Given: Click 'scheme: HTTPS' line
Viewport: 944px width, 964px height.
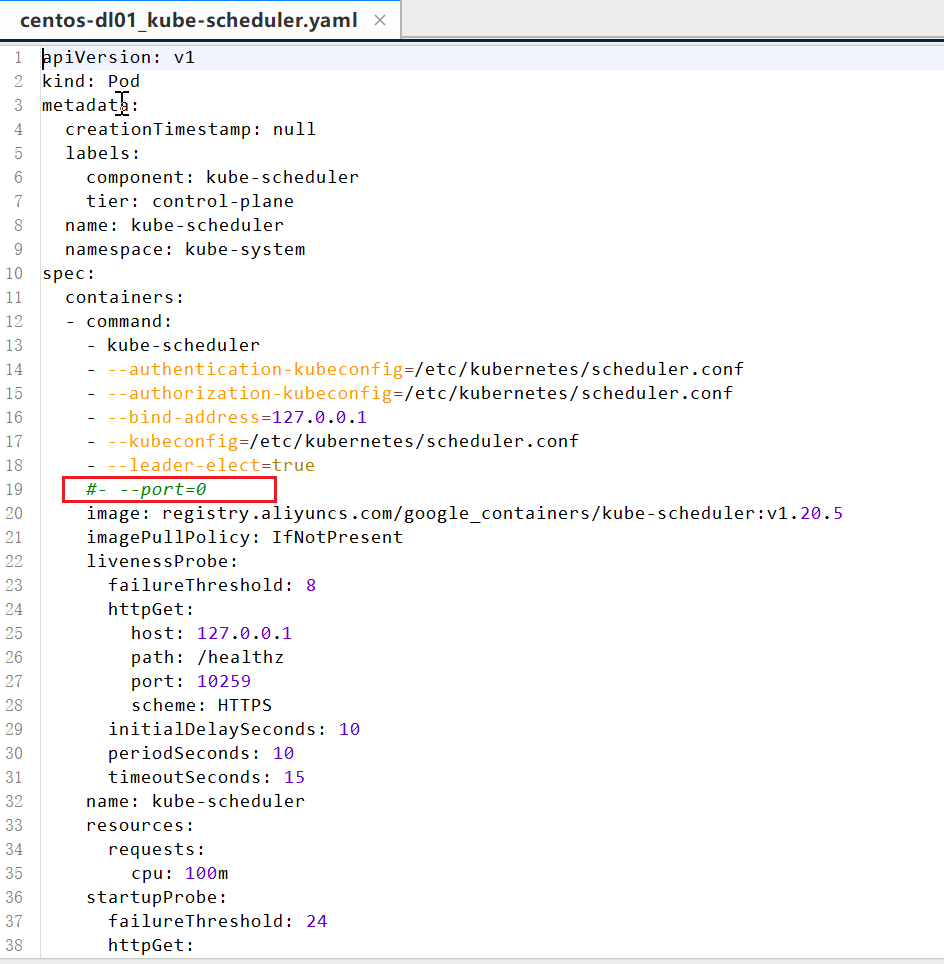Looking at the screenshot, I should pyautogui.click(x=201, y=705).
